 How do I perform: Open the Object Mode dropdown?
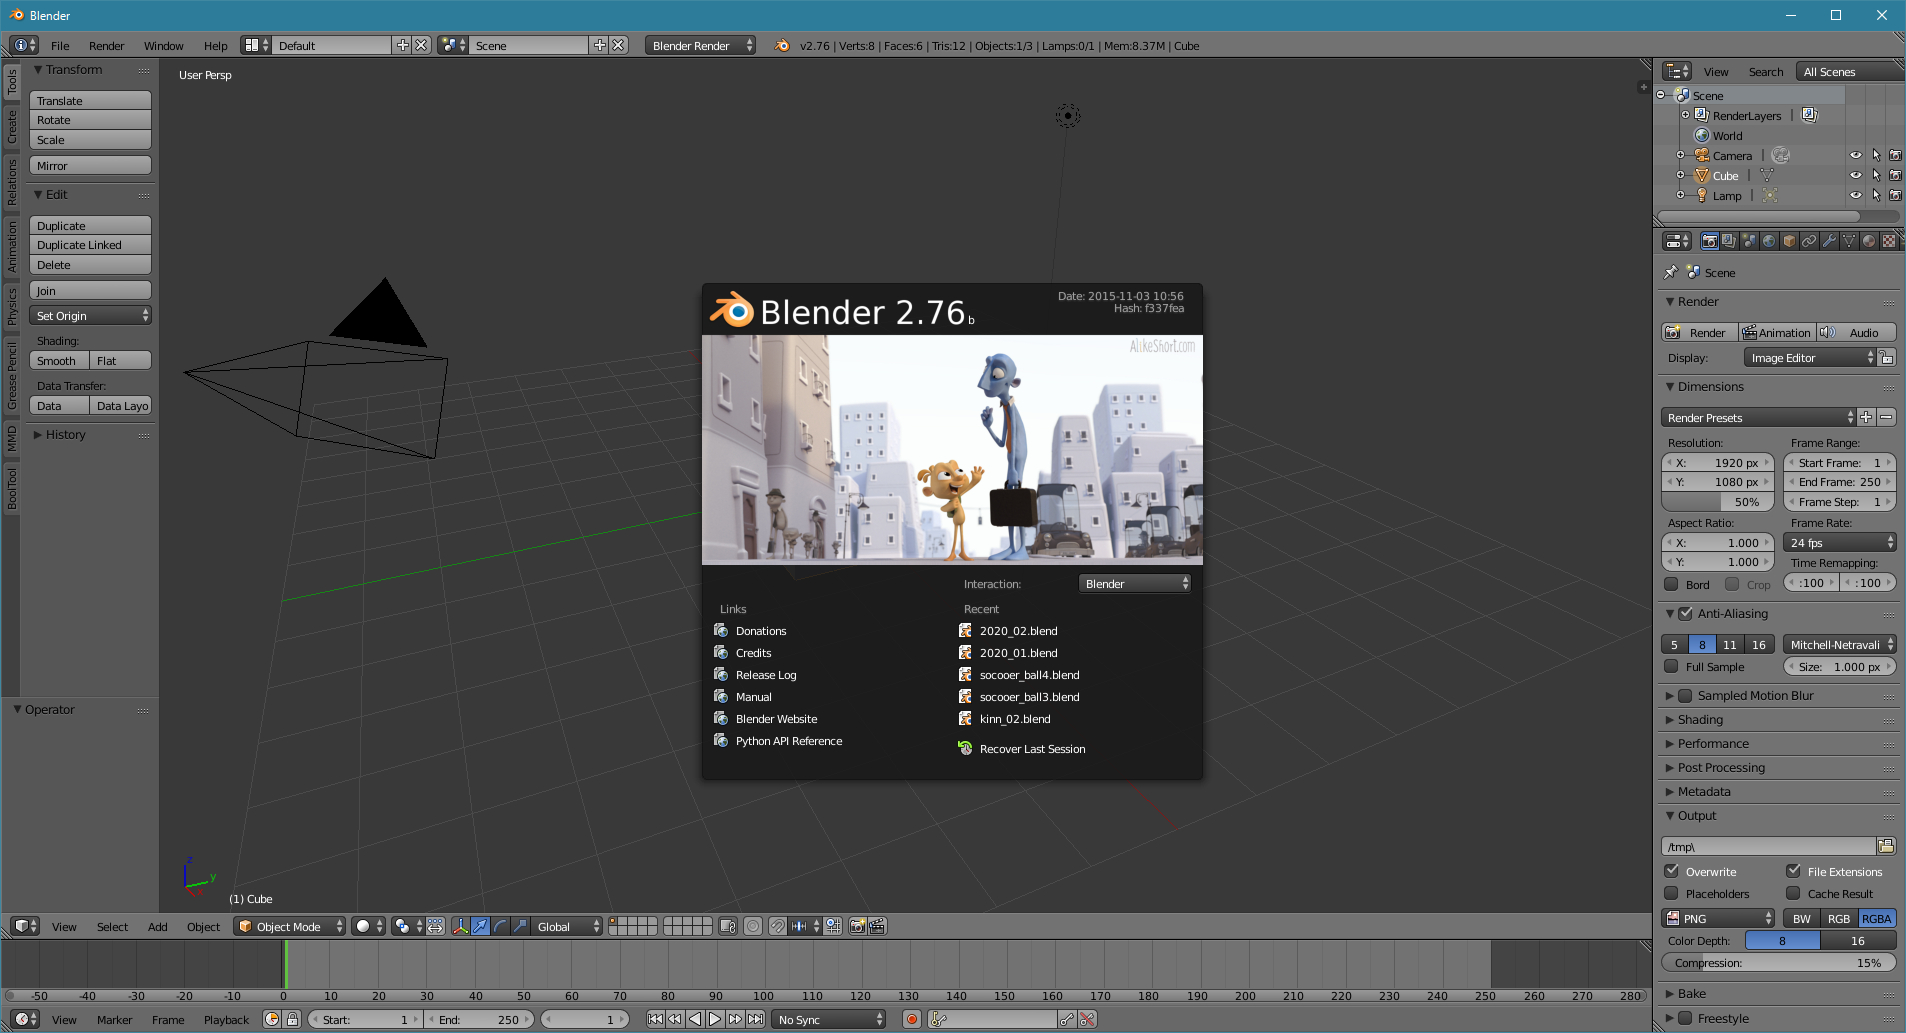click(289, 926)
